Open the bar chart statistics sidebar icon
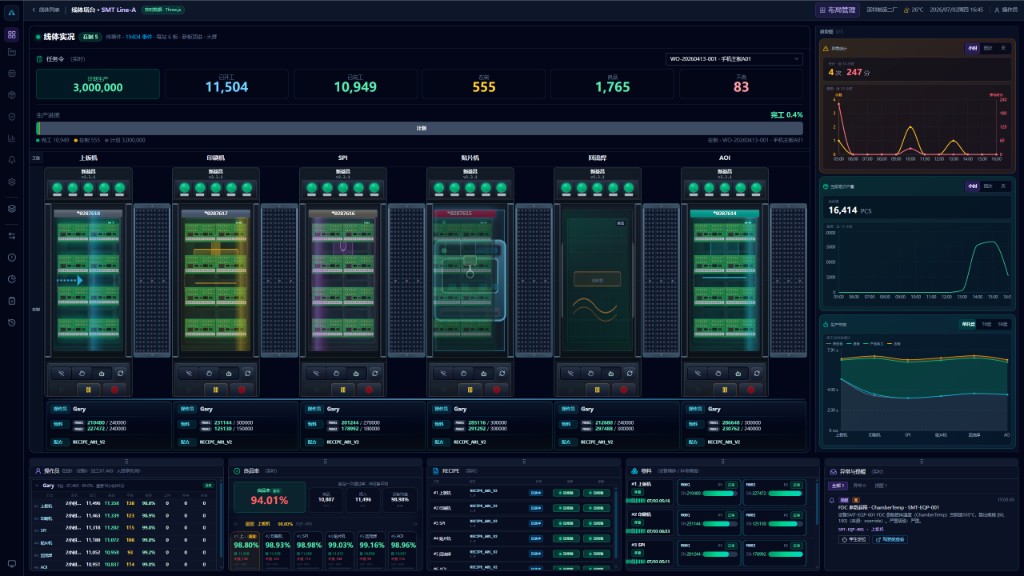The width and height of the screenshot is (1024, 576). [12, 138]
